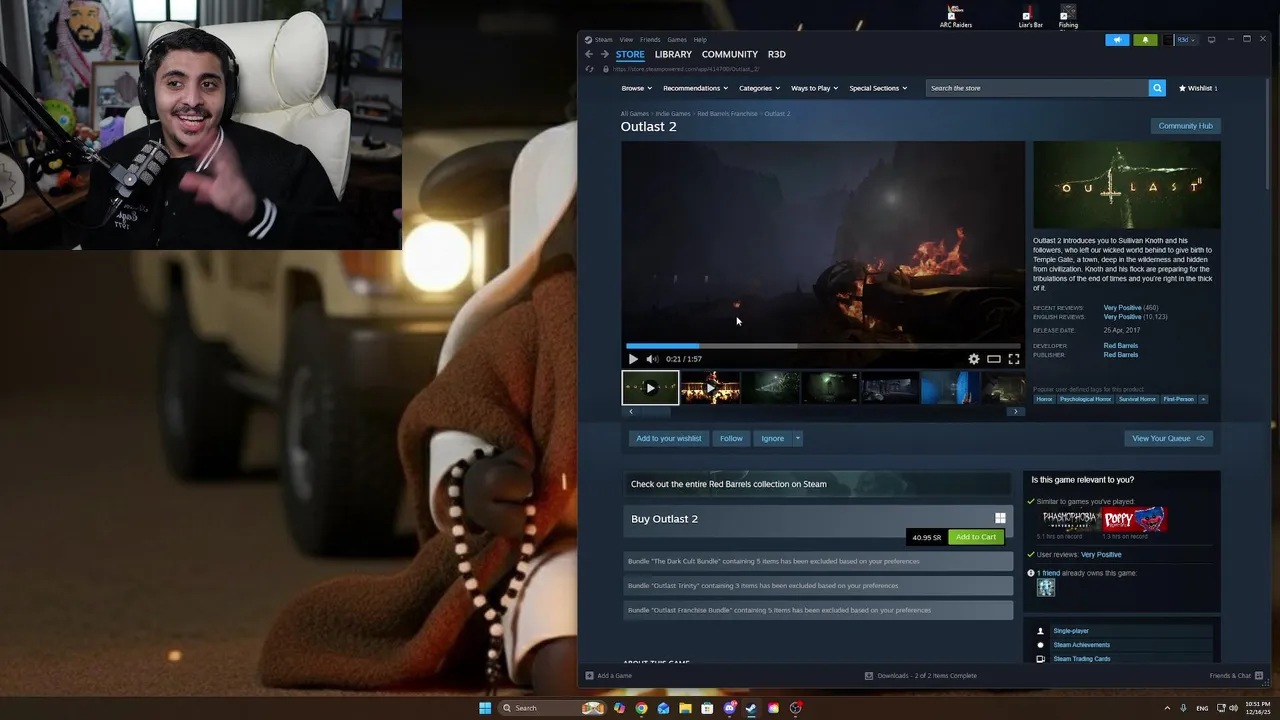1280x720 pixels.
Task: Play the Outlast 2 trailer video
Action: click(633, 359)
